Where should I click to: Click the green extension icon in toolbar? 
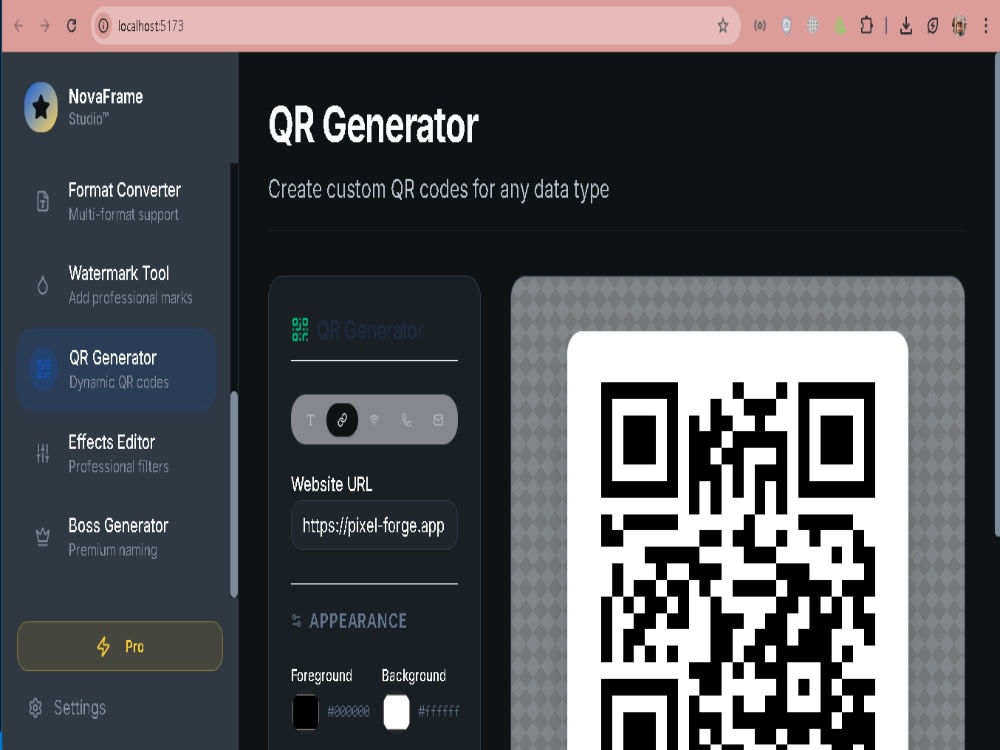coord(840,26)
